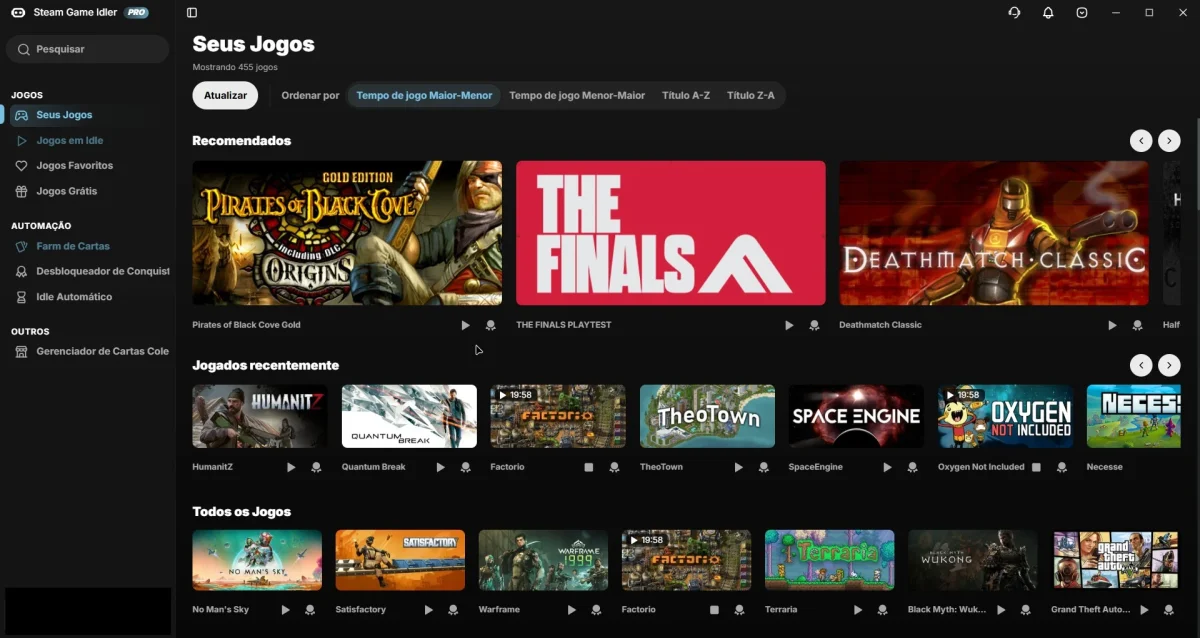Open the rounded chevron dropdown in title bar
This screenshot has width=1200, height=638.
[x=1082, y=13]
